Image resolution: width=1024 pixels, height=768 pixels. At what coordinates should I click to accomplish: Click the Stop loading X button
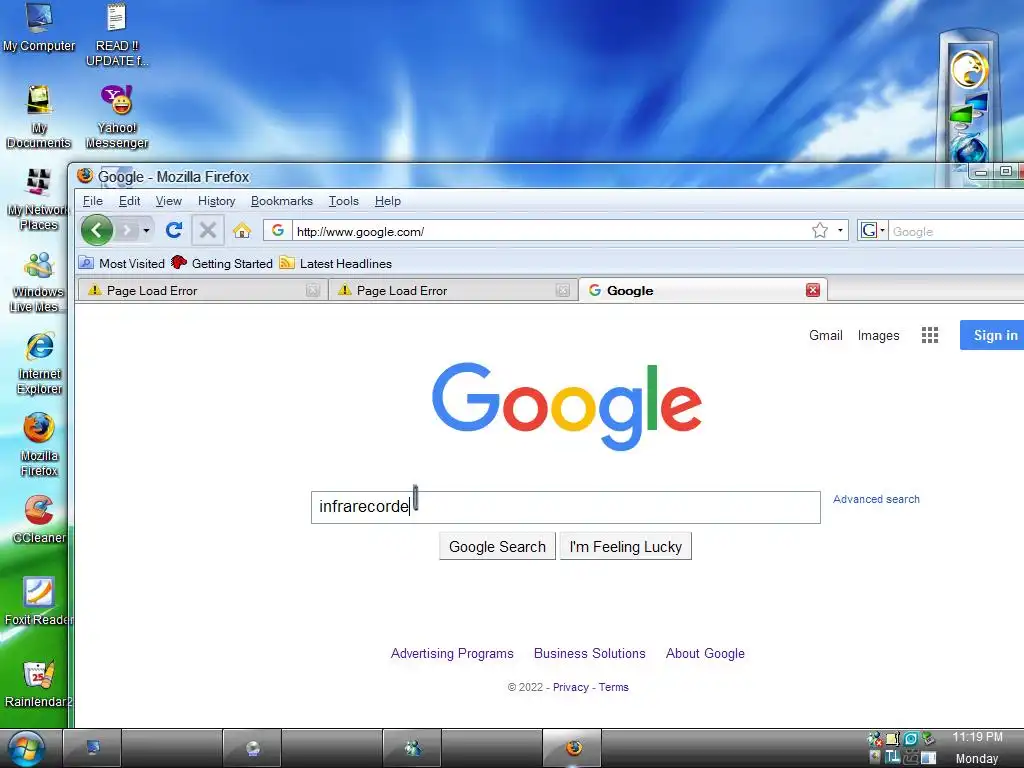click(208, 230)
